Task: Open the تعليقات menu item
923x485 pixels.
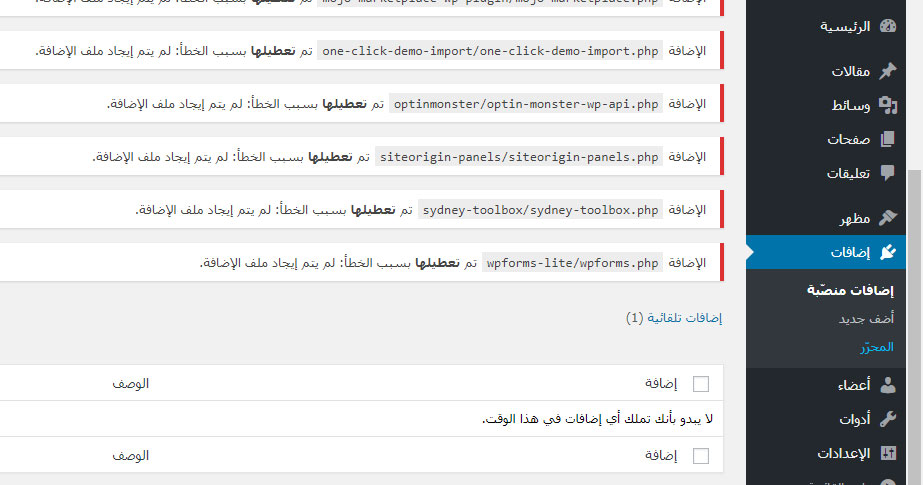Action: [826, 172]
